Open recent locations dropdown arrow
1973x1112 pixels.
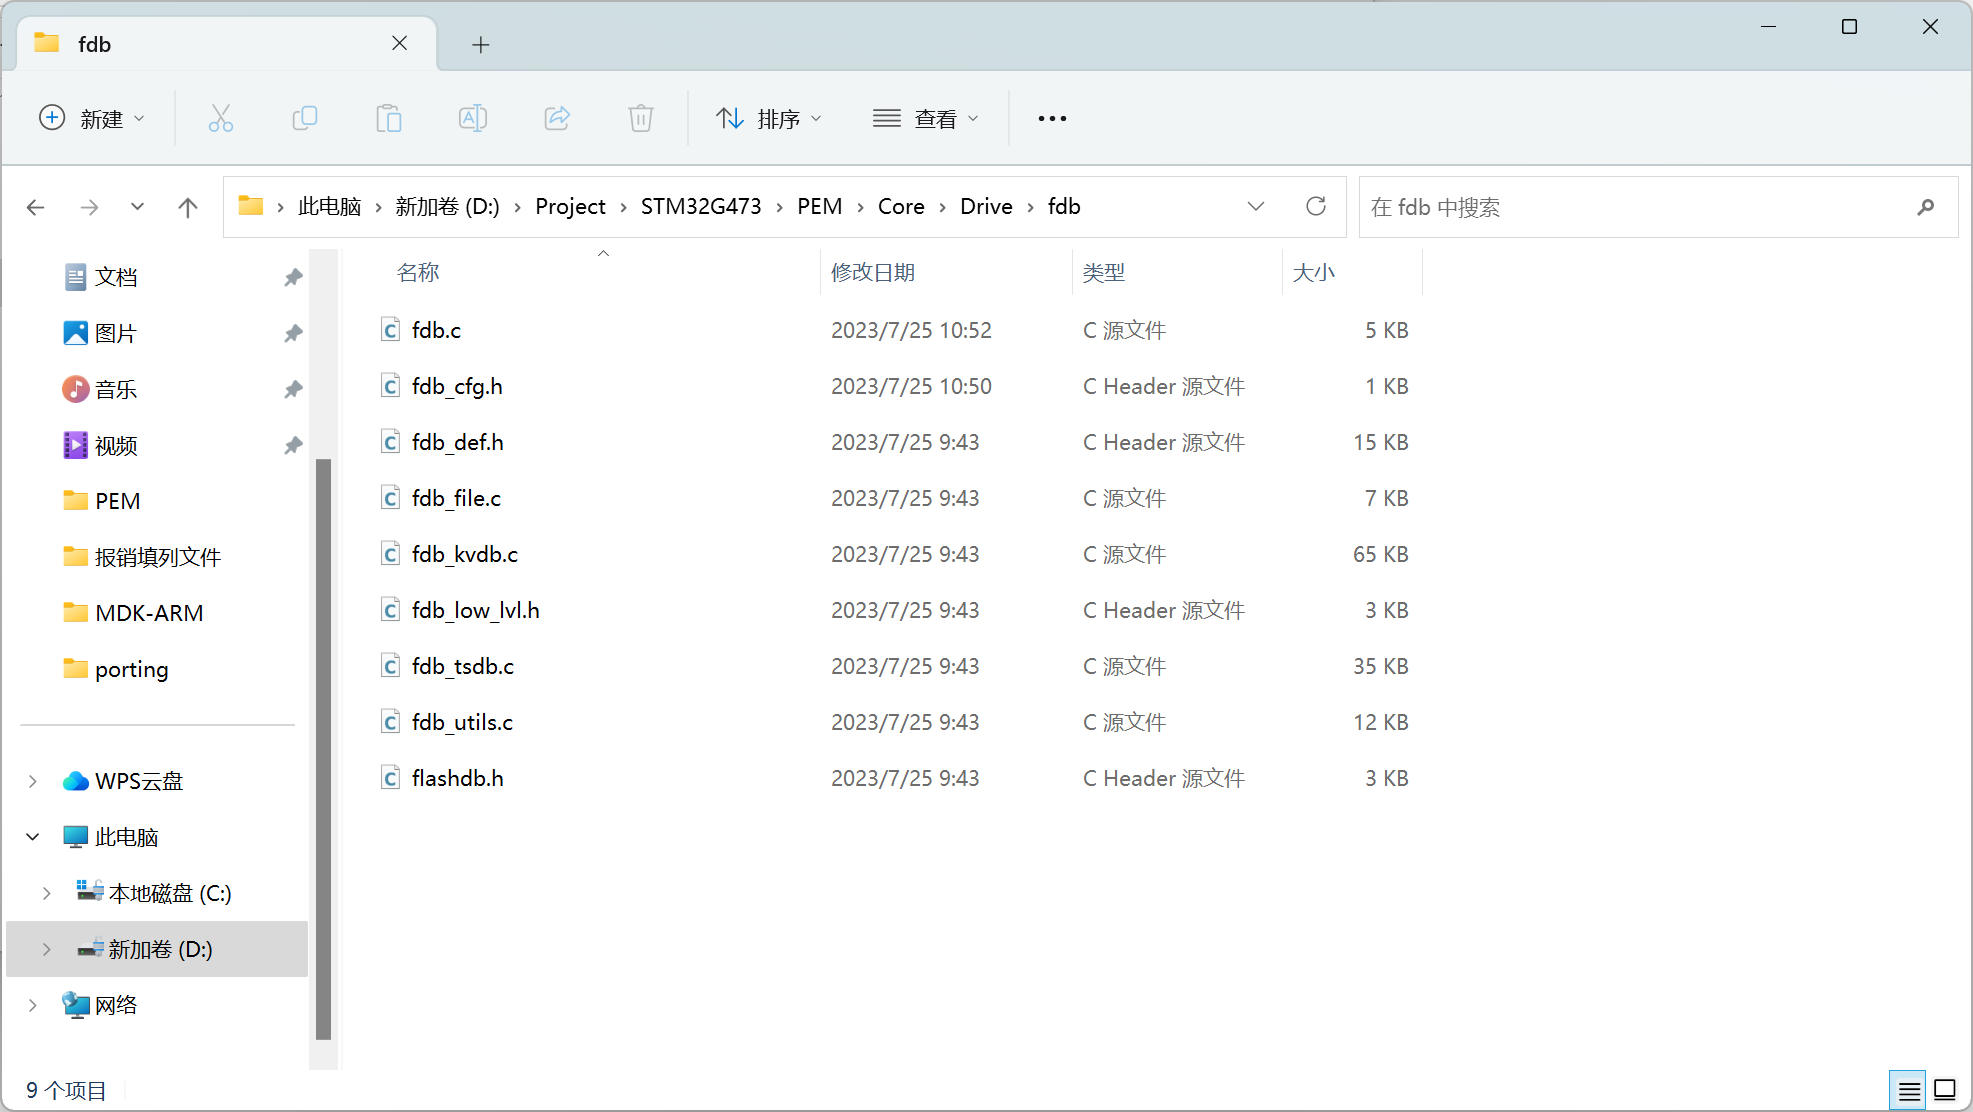pyautogui.click(x=137, y=207)
